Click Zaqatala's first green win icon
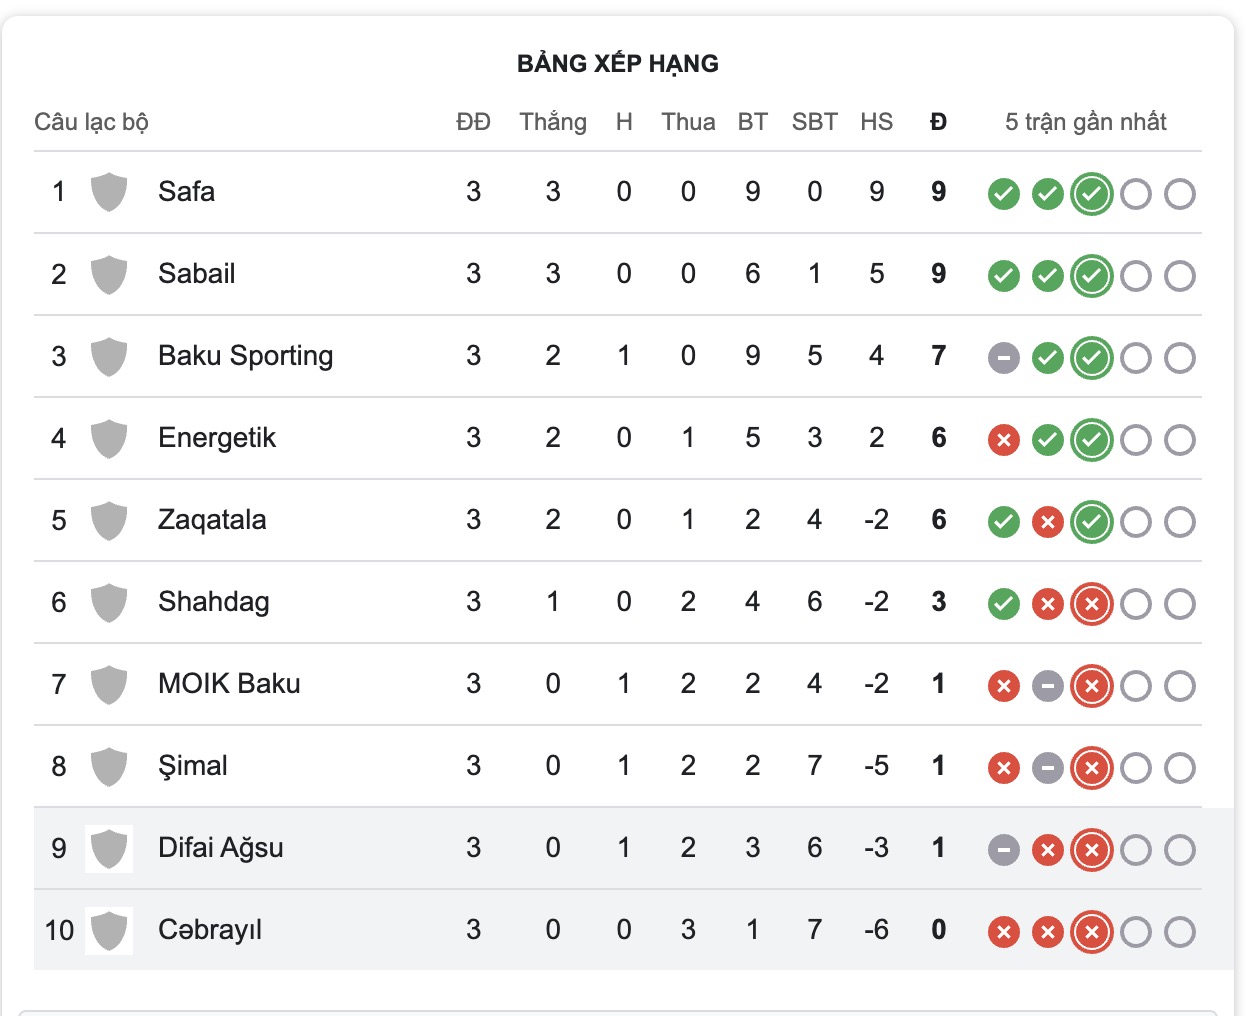Viewport: 1246px width, 1016px height. pyautogui.click(x=1003, y=521)
